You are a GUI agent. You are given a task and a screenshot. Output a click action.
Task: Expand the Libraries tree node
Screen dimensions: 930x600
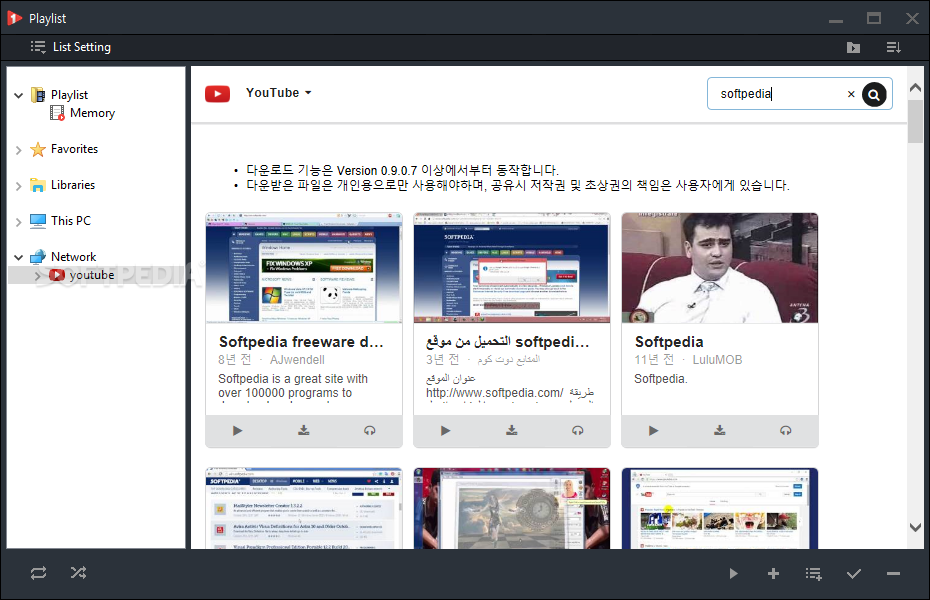coord(18,186)
